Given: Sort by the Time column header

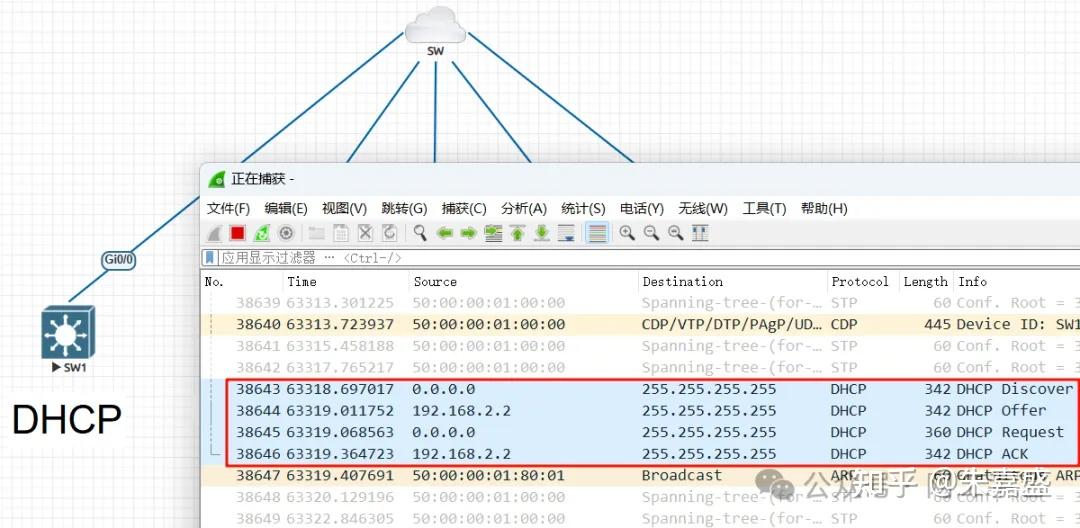Looking at the screenshot, I should (346, 282).
